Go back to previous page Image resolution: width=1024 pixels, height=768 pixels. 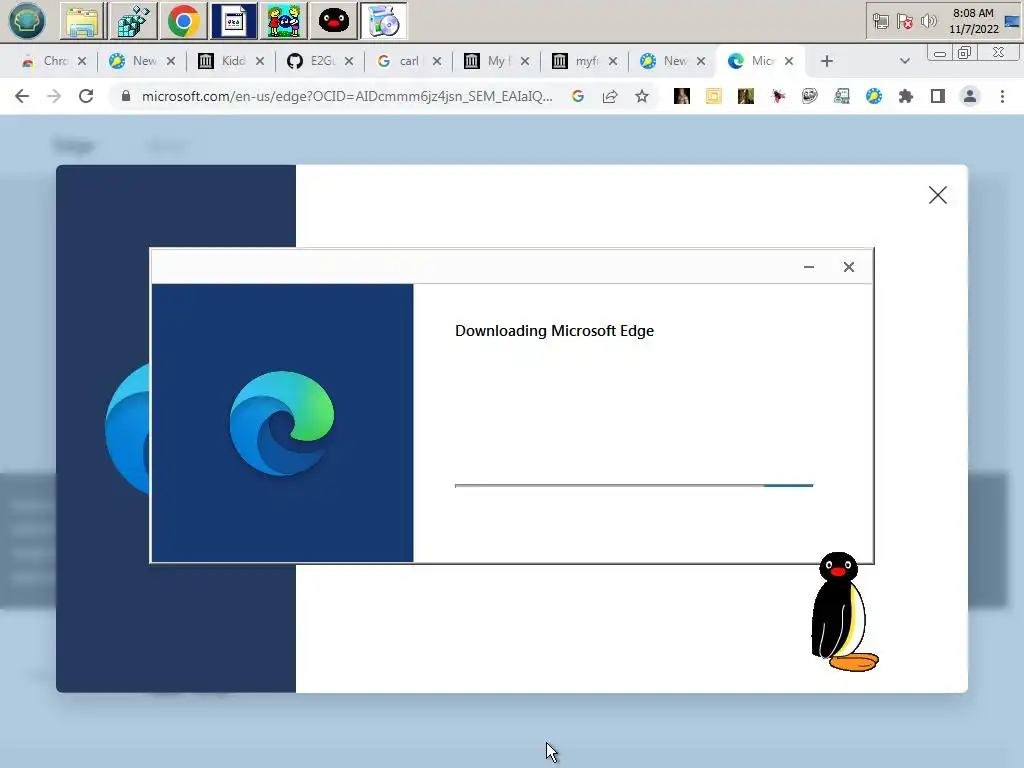pos(22,97)
